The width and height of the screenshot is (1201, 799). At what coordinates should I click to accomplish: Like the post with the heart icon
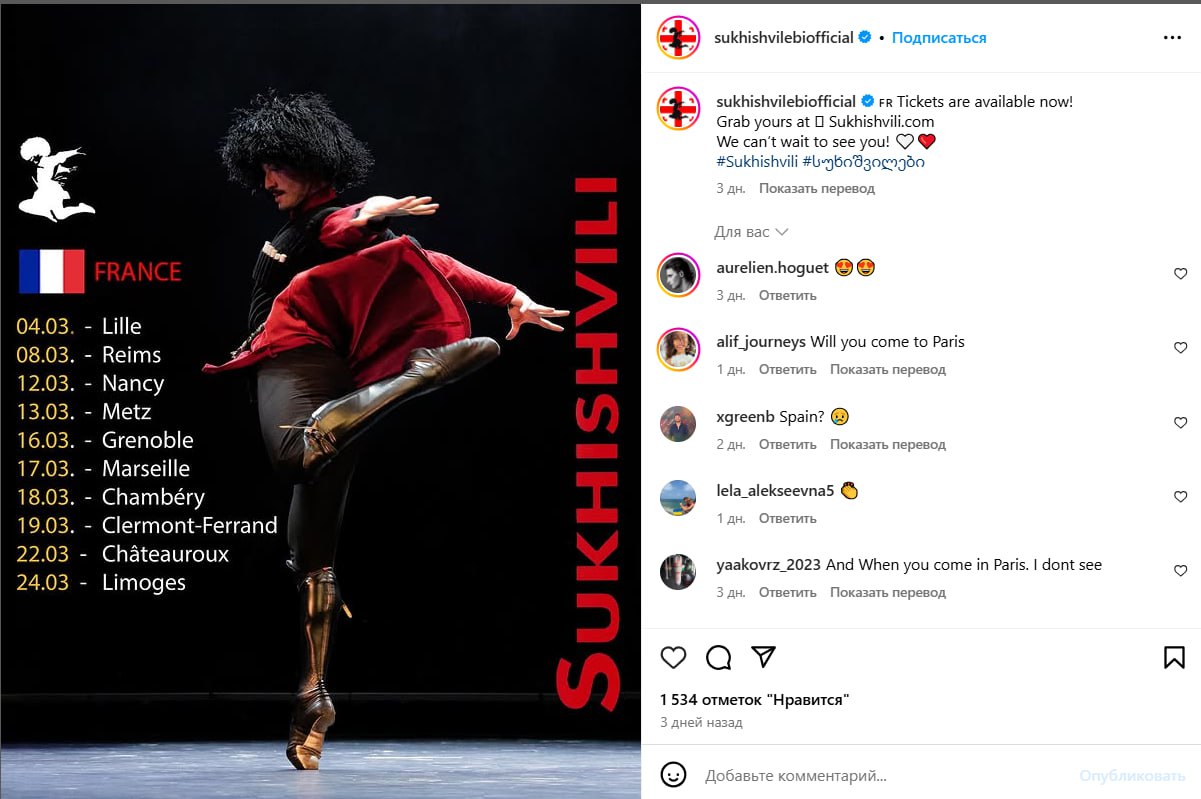(674, 657)
